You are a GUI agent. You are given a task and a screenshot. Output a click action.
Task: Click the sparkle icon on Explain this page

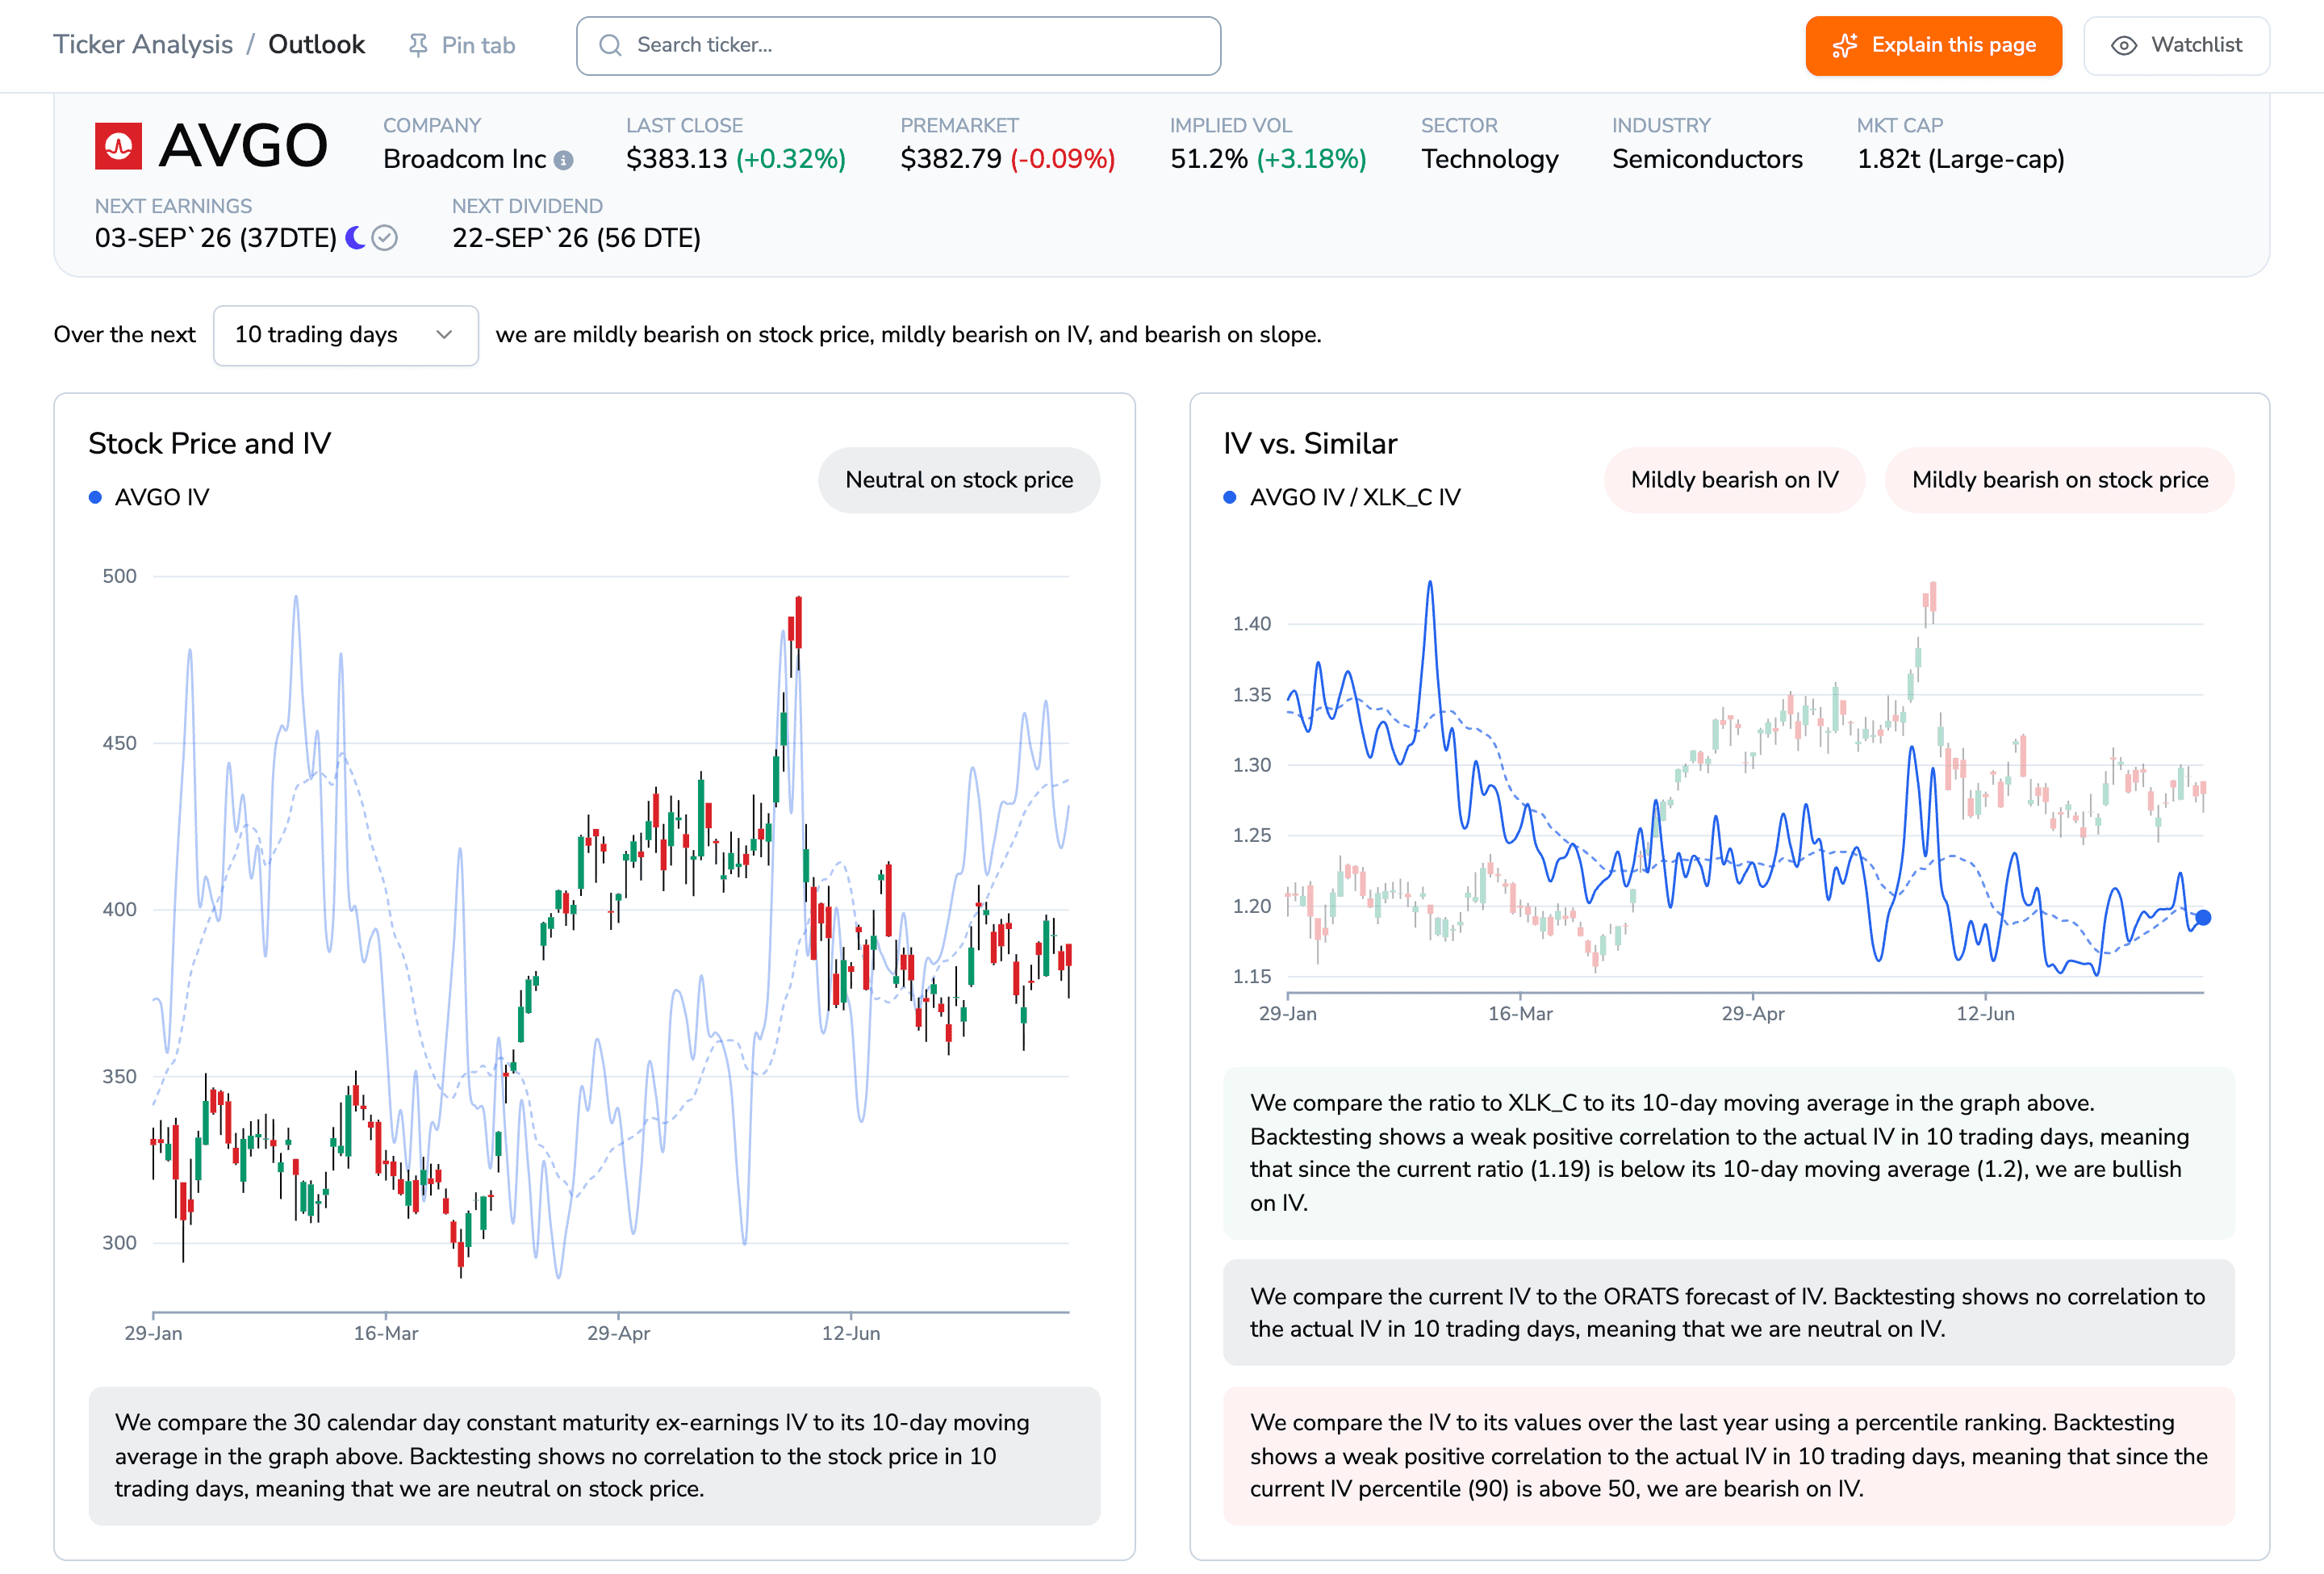coord(1845,45)
